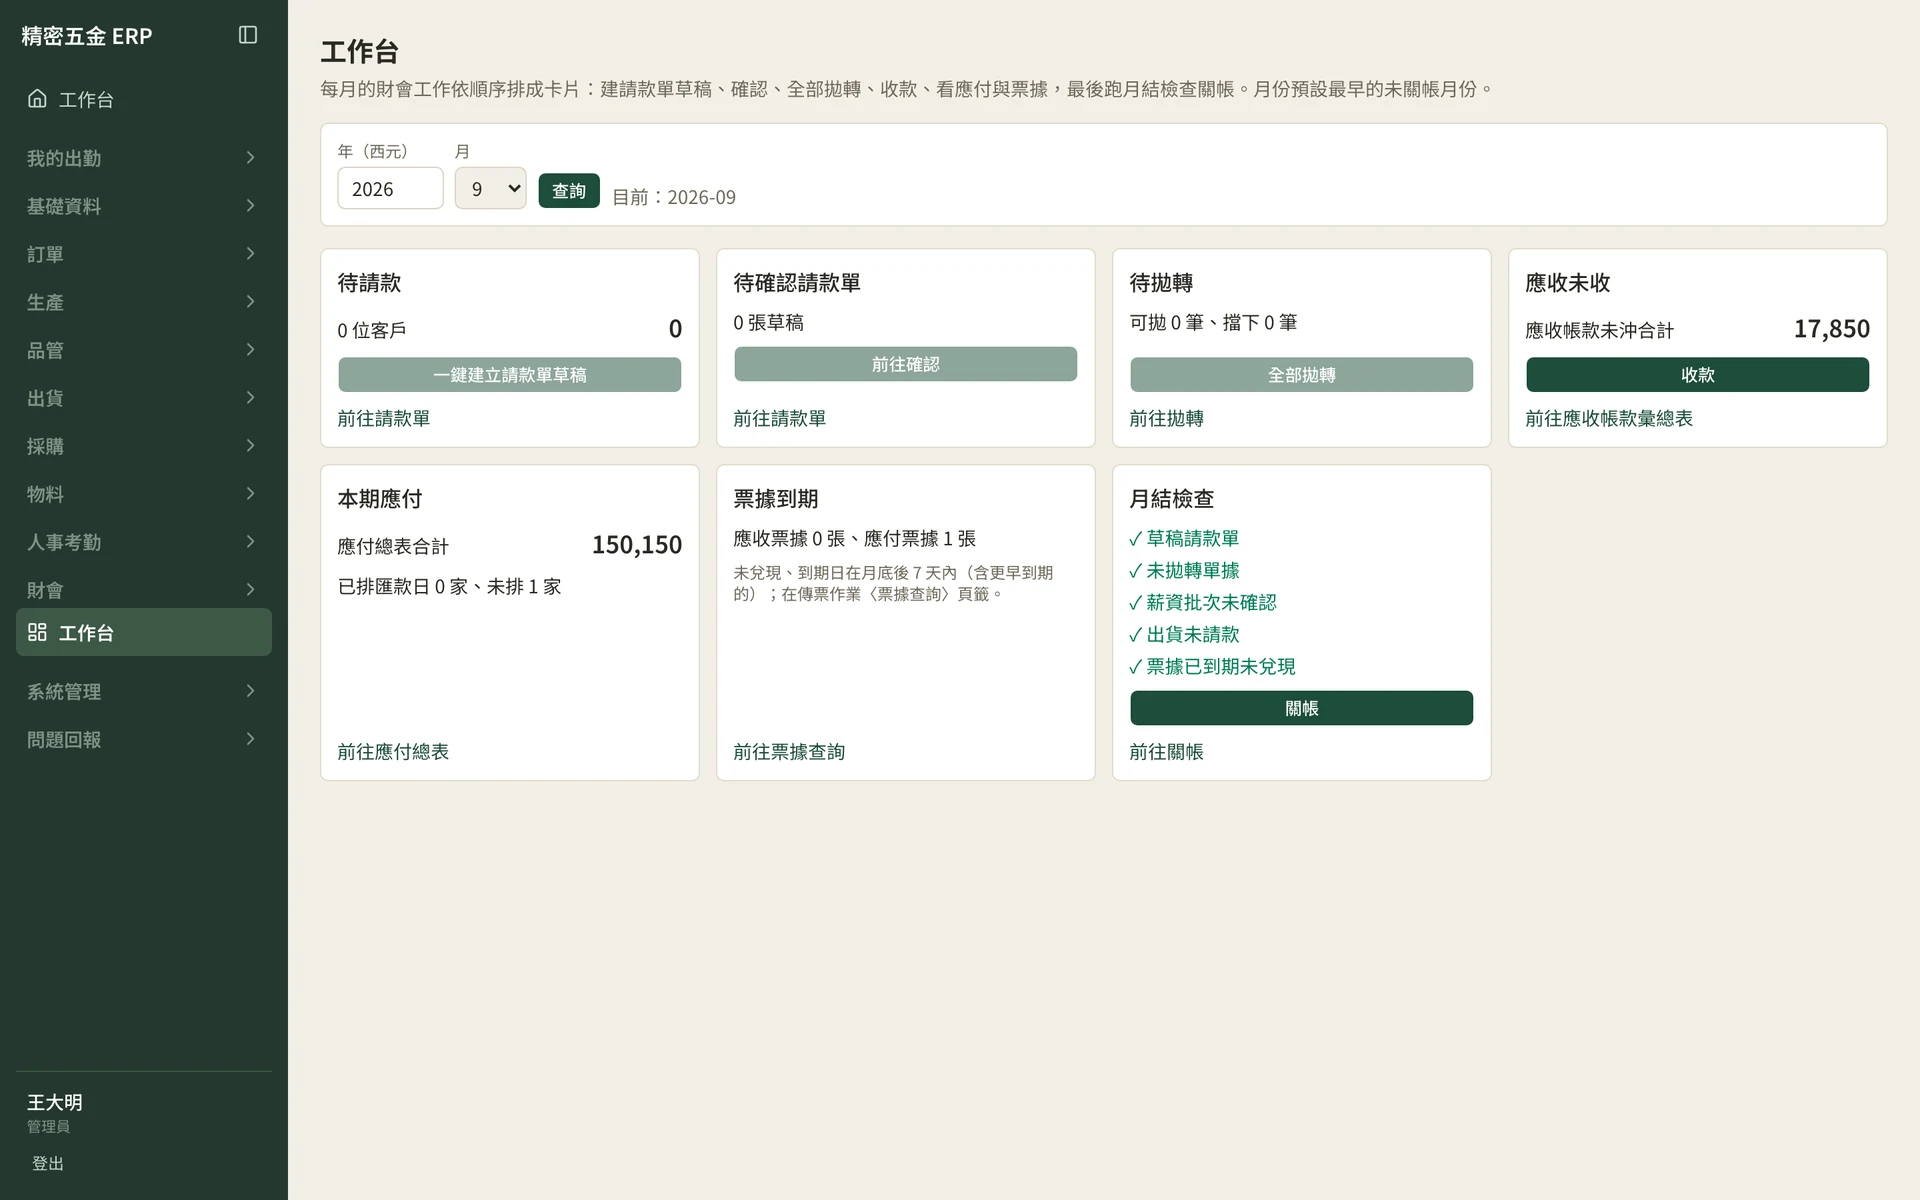Open the month dropdown showing 9
The width and height of the screenshot is (1920, 1200).
click(x=490, y=188)
